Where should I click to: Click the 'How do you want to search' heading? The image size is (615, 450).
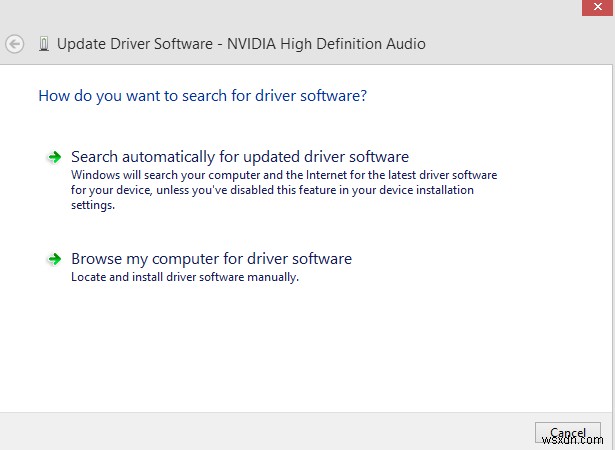202,96
